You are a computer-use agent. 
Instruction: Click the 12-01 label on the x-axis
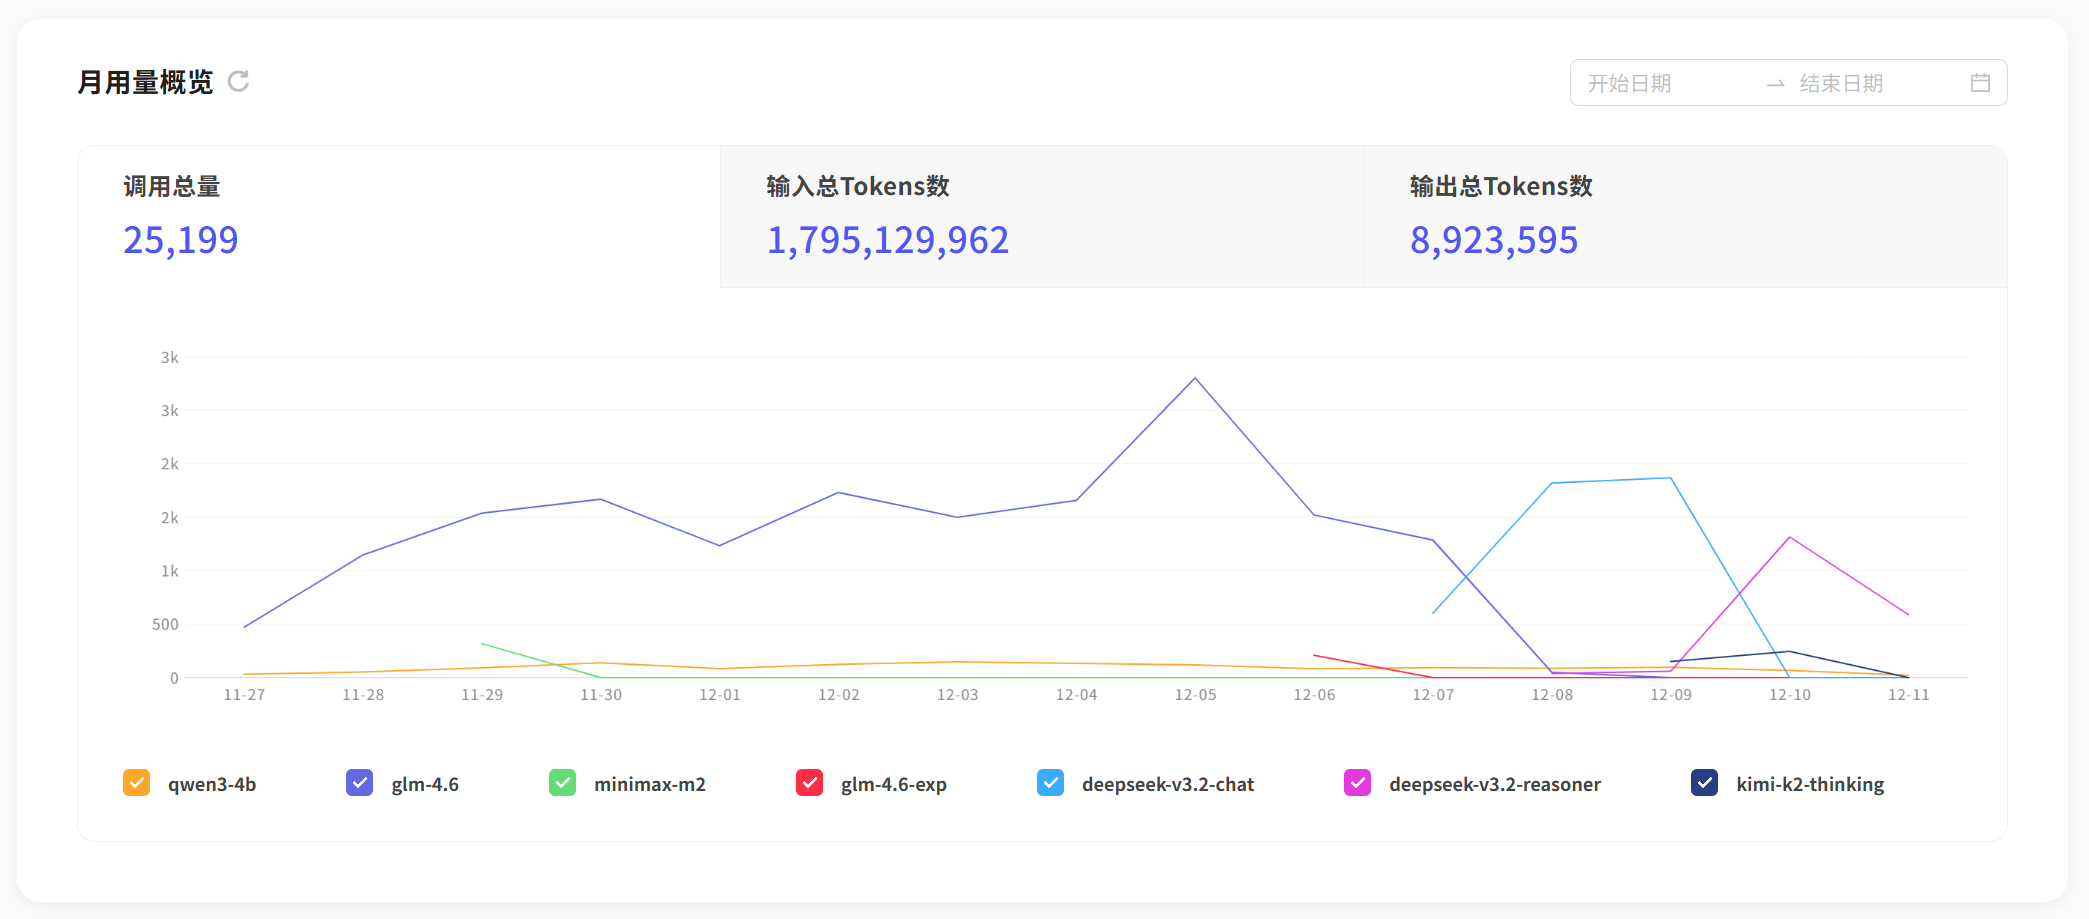[720, 695]
